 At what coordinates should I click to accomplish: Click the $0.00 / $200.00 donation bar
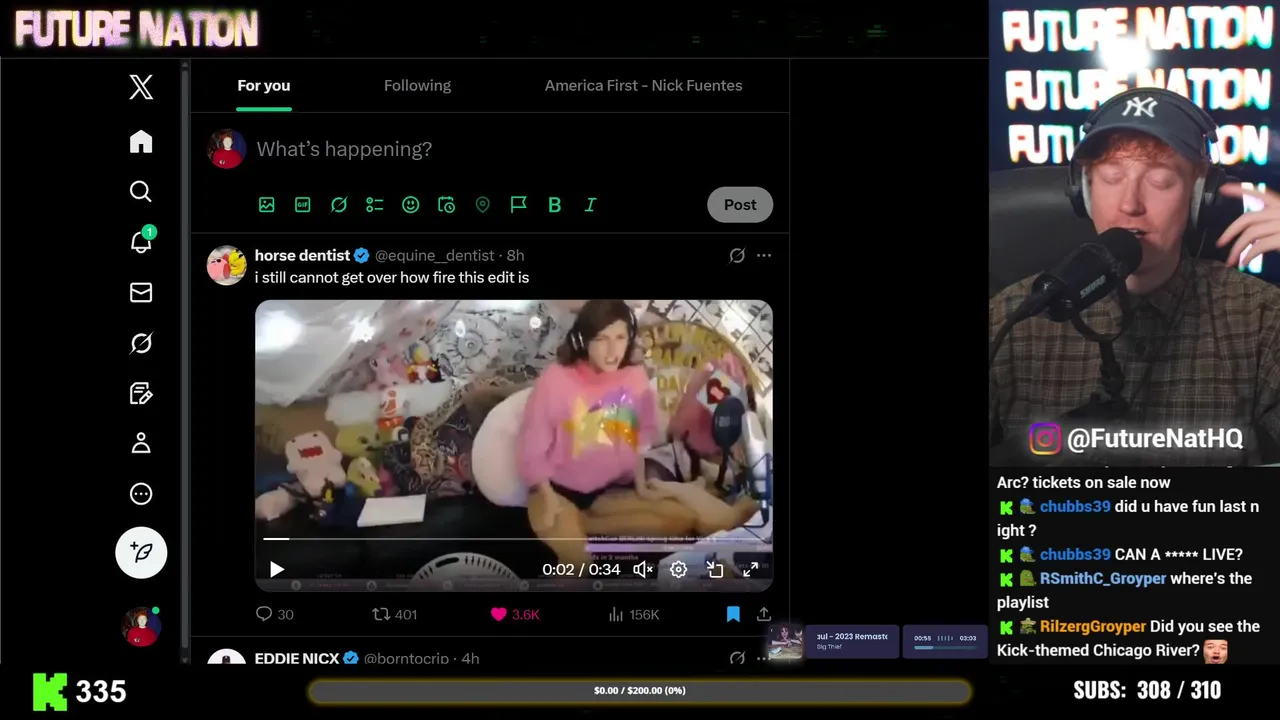[640, 690]
